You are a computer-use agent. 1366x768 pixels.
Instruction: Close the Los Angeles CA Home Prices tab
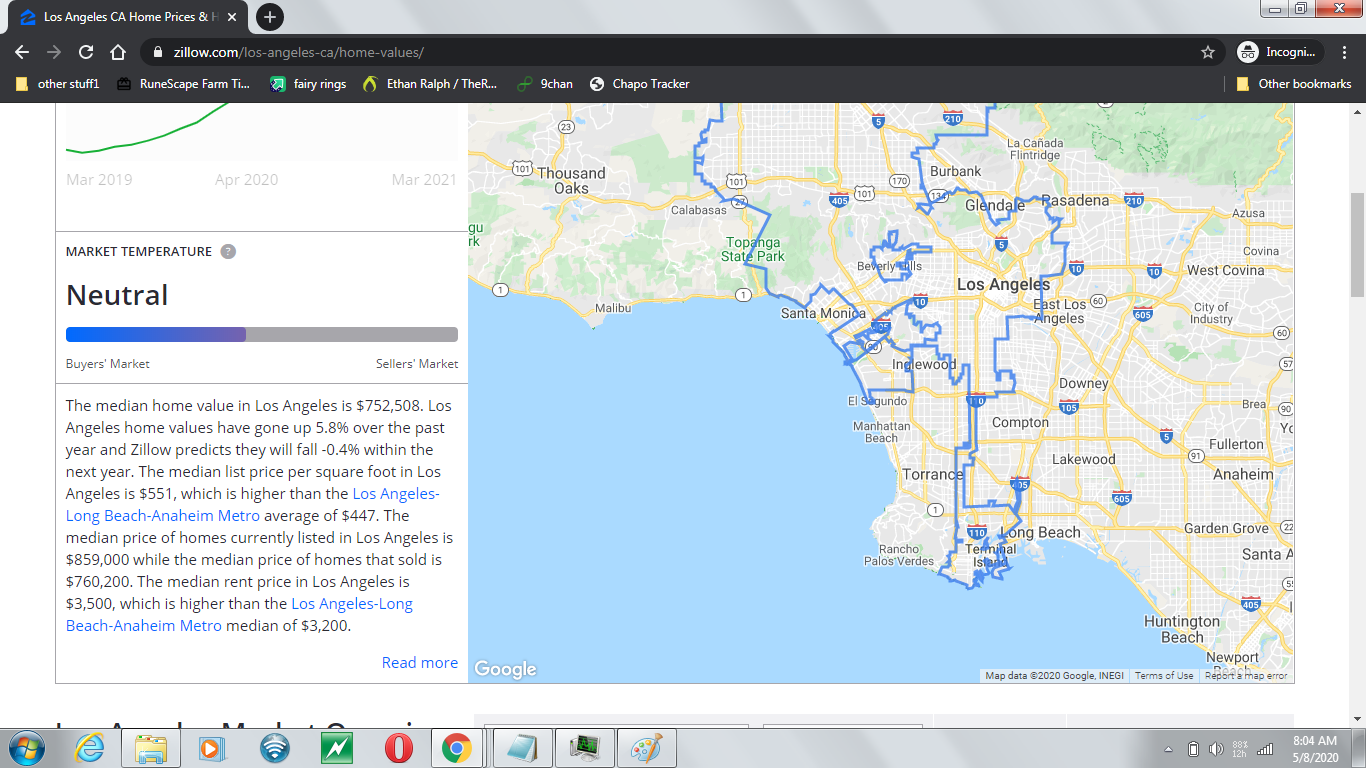pos(234,17)
